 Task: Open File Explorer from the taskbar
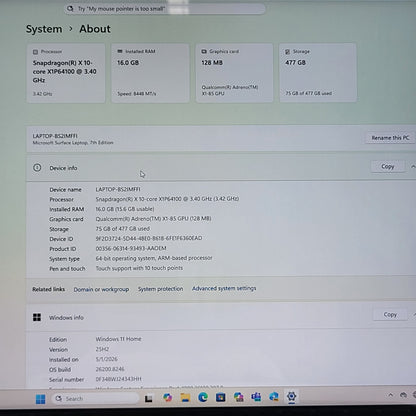pos(185,397)
